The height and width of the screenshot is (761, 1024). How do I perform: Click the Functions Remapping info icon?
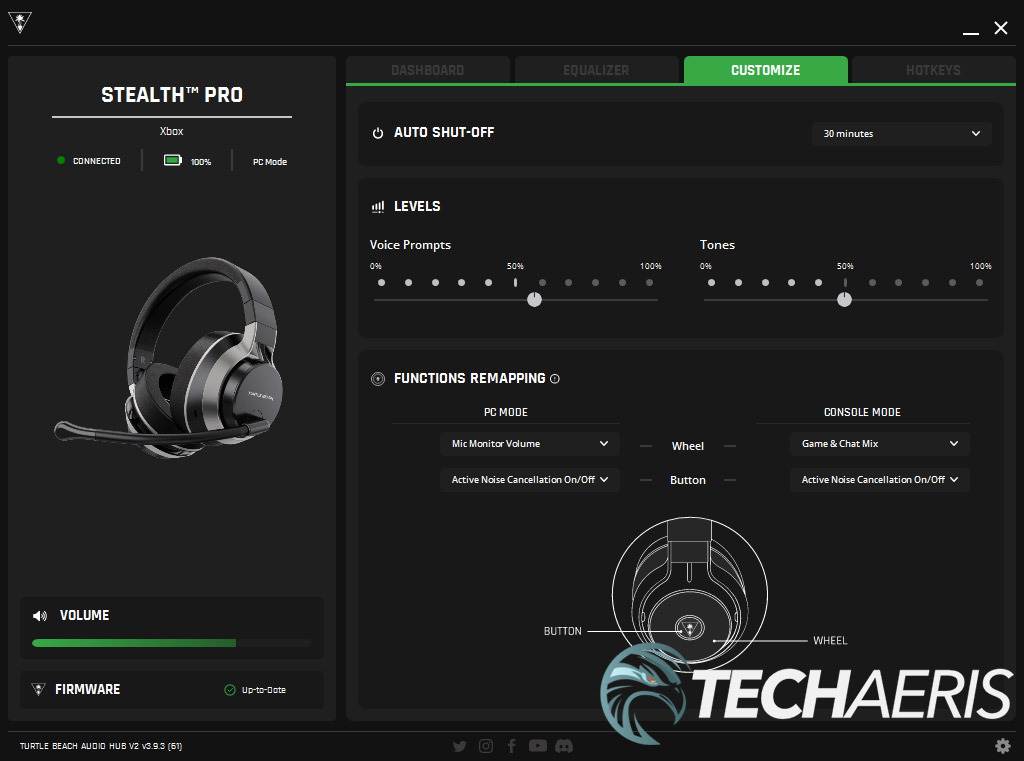pyautogui.click(x=555, y=379)
